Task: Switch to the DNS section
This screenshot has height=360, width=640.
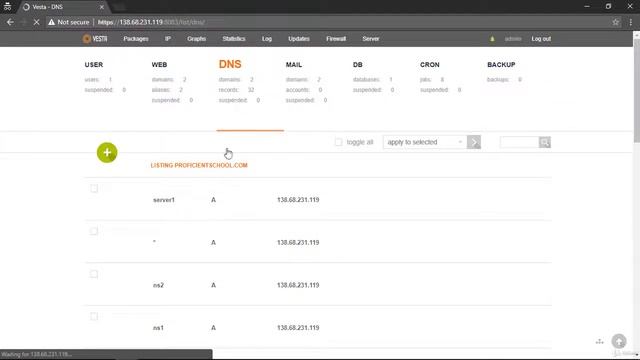Action: pos(230,64)
